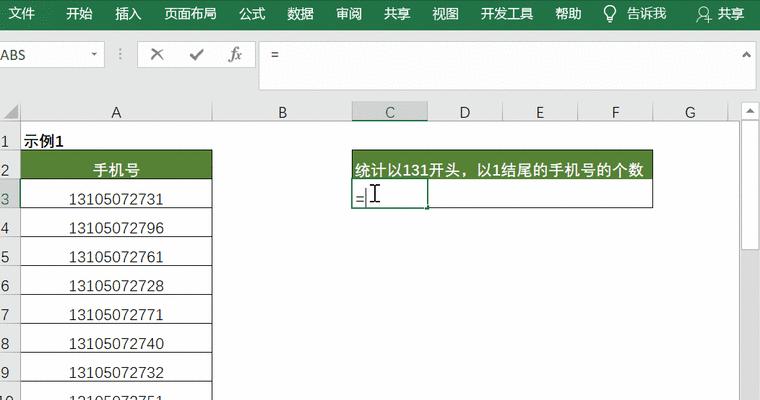This screenshot has height=400, width=760.
Task: Open the 帮助 tab
Action: tap(568, 14)
